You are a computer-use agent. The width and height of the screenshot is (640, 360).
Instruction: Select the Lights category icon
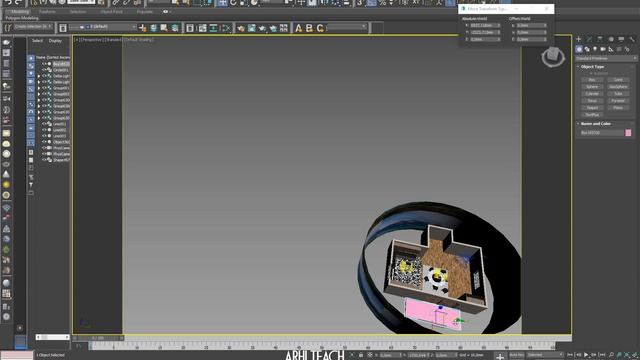595,49
